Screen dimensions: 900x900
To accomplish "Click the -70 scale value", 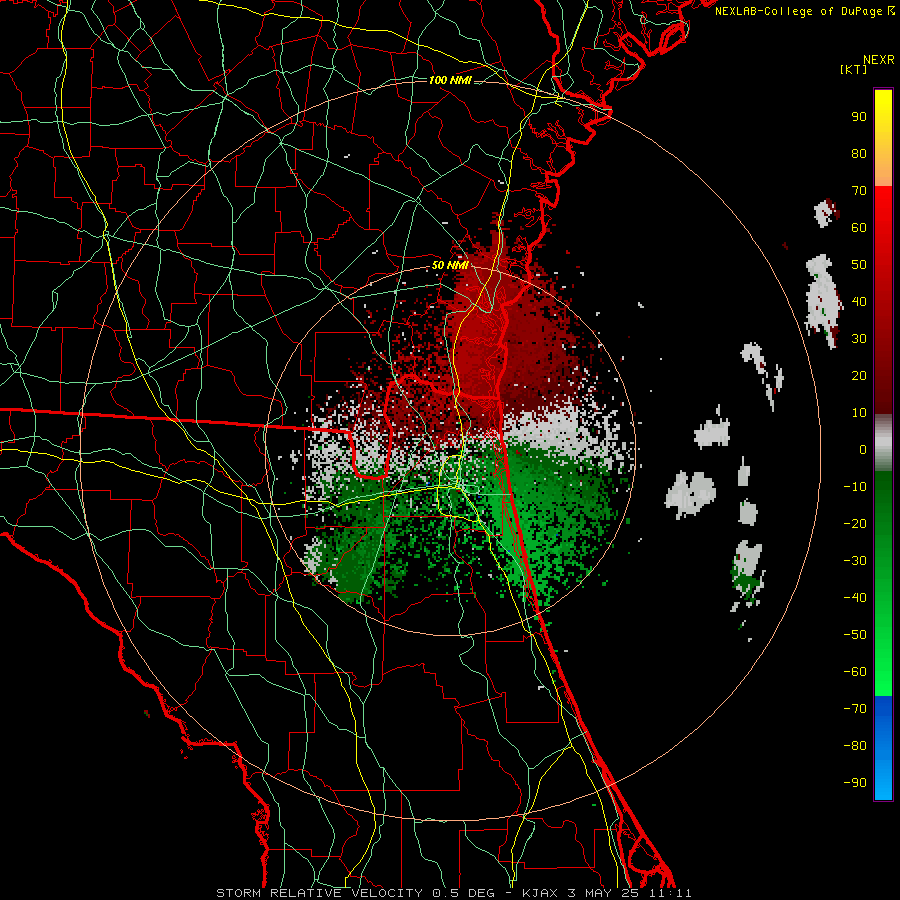I will (855, 709).
